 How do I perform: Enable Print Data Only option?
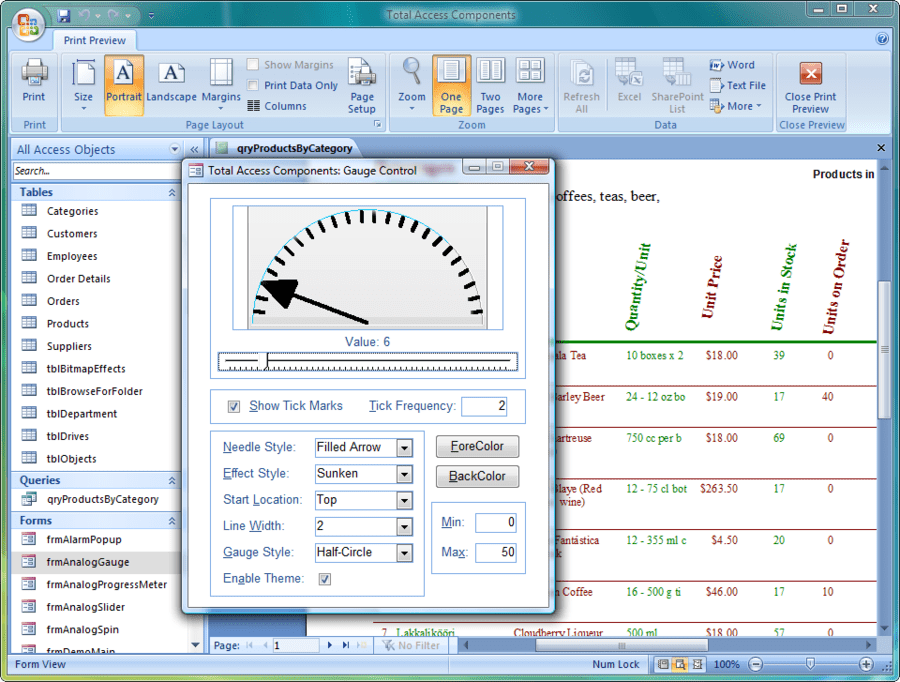(x=254, y=86)
